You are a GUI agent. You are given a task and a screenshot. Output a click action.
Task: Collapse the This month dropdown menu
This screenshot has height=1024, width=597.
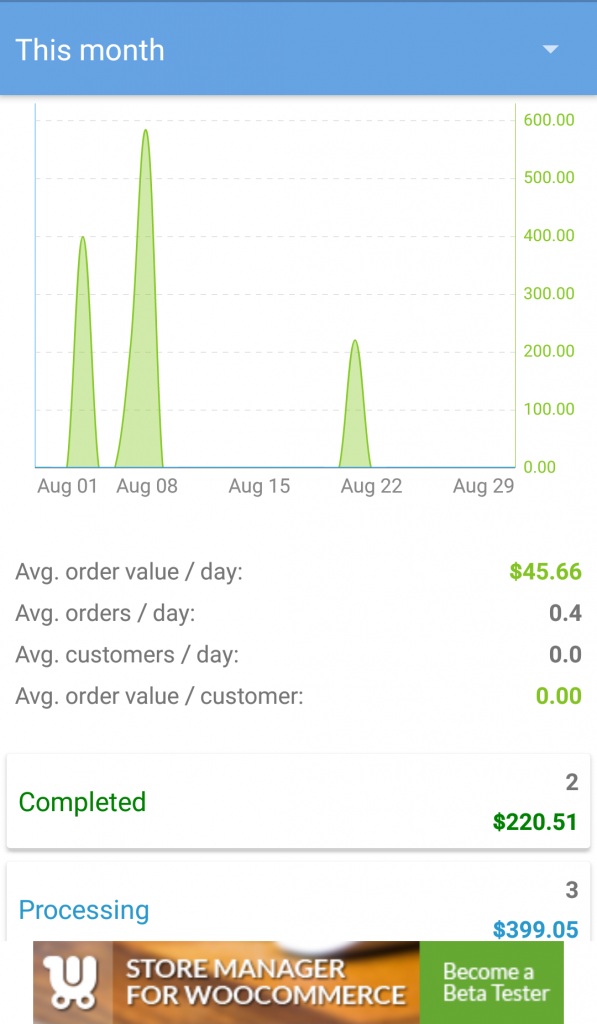(x=549, y=49)
